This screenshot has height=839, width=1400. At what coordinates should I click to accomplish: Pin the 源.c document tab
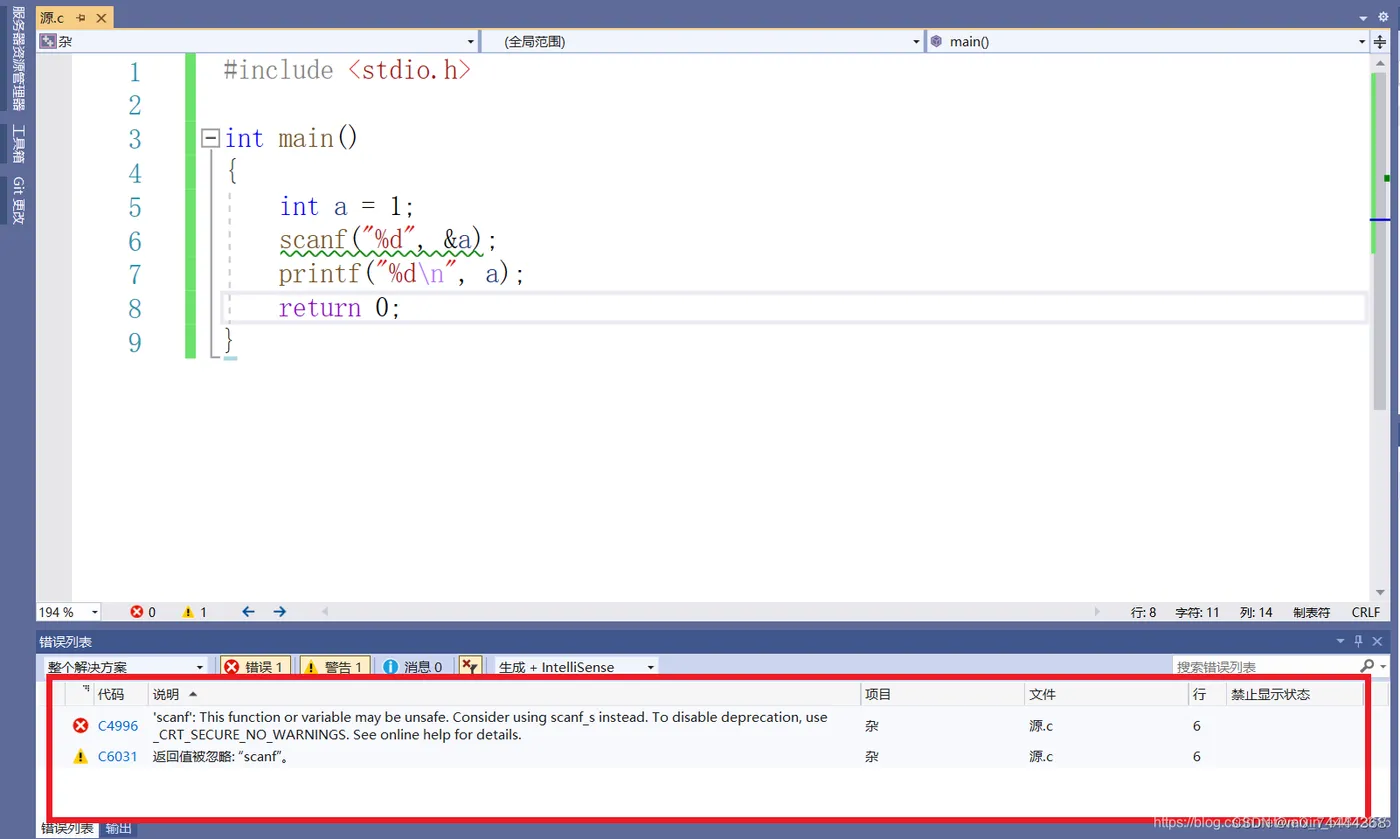pos(81,18)
